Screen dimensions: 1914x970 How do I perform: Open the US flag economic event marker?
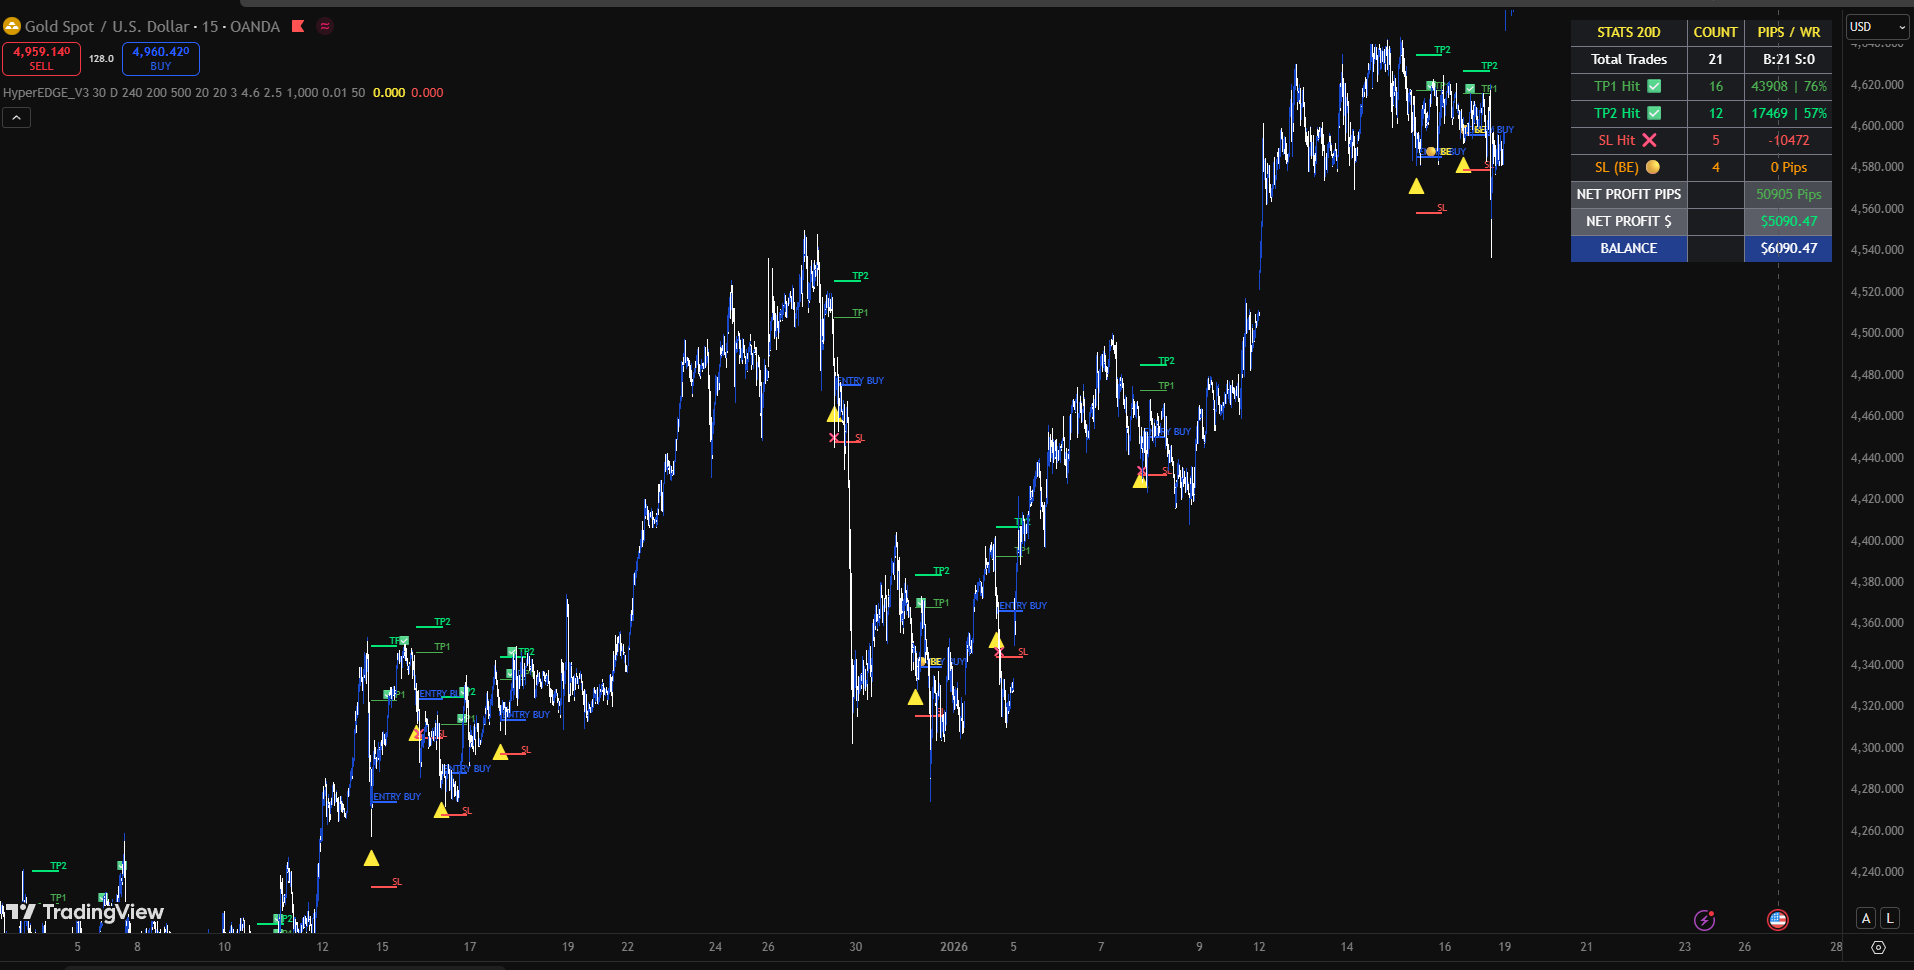(1777, 920)
